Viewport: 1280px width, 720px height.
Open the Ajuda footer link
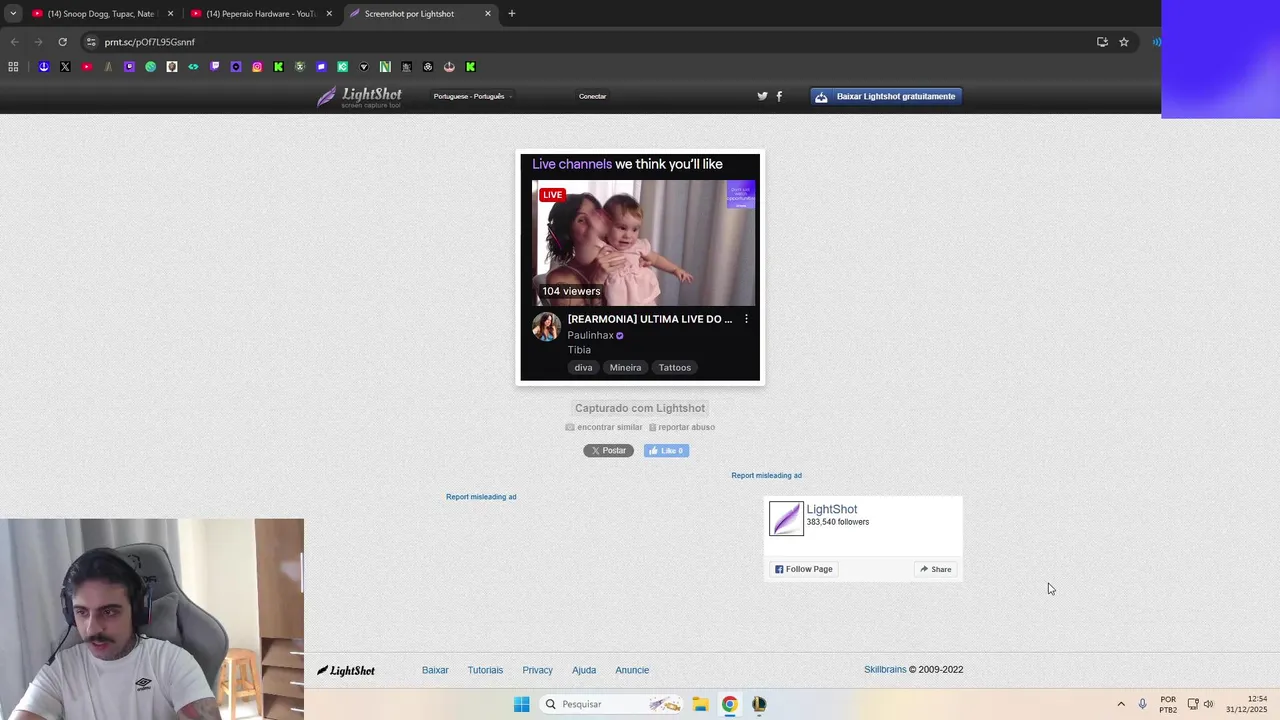click(584, 670)
